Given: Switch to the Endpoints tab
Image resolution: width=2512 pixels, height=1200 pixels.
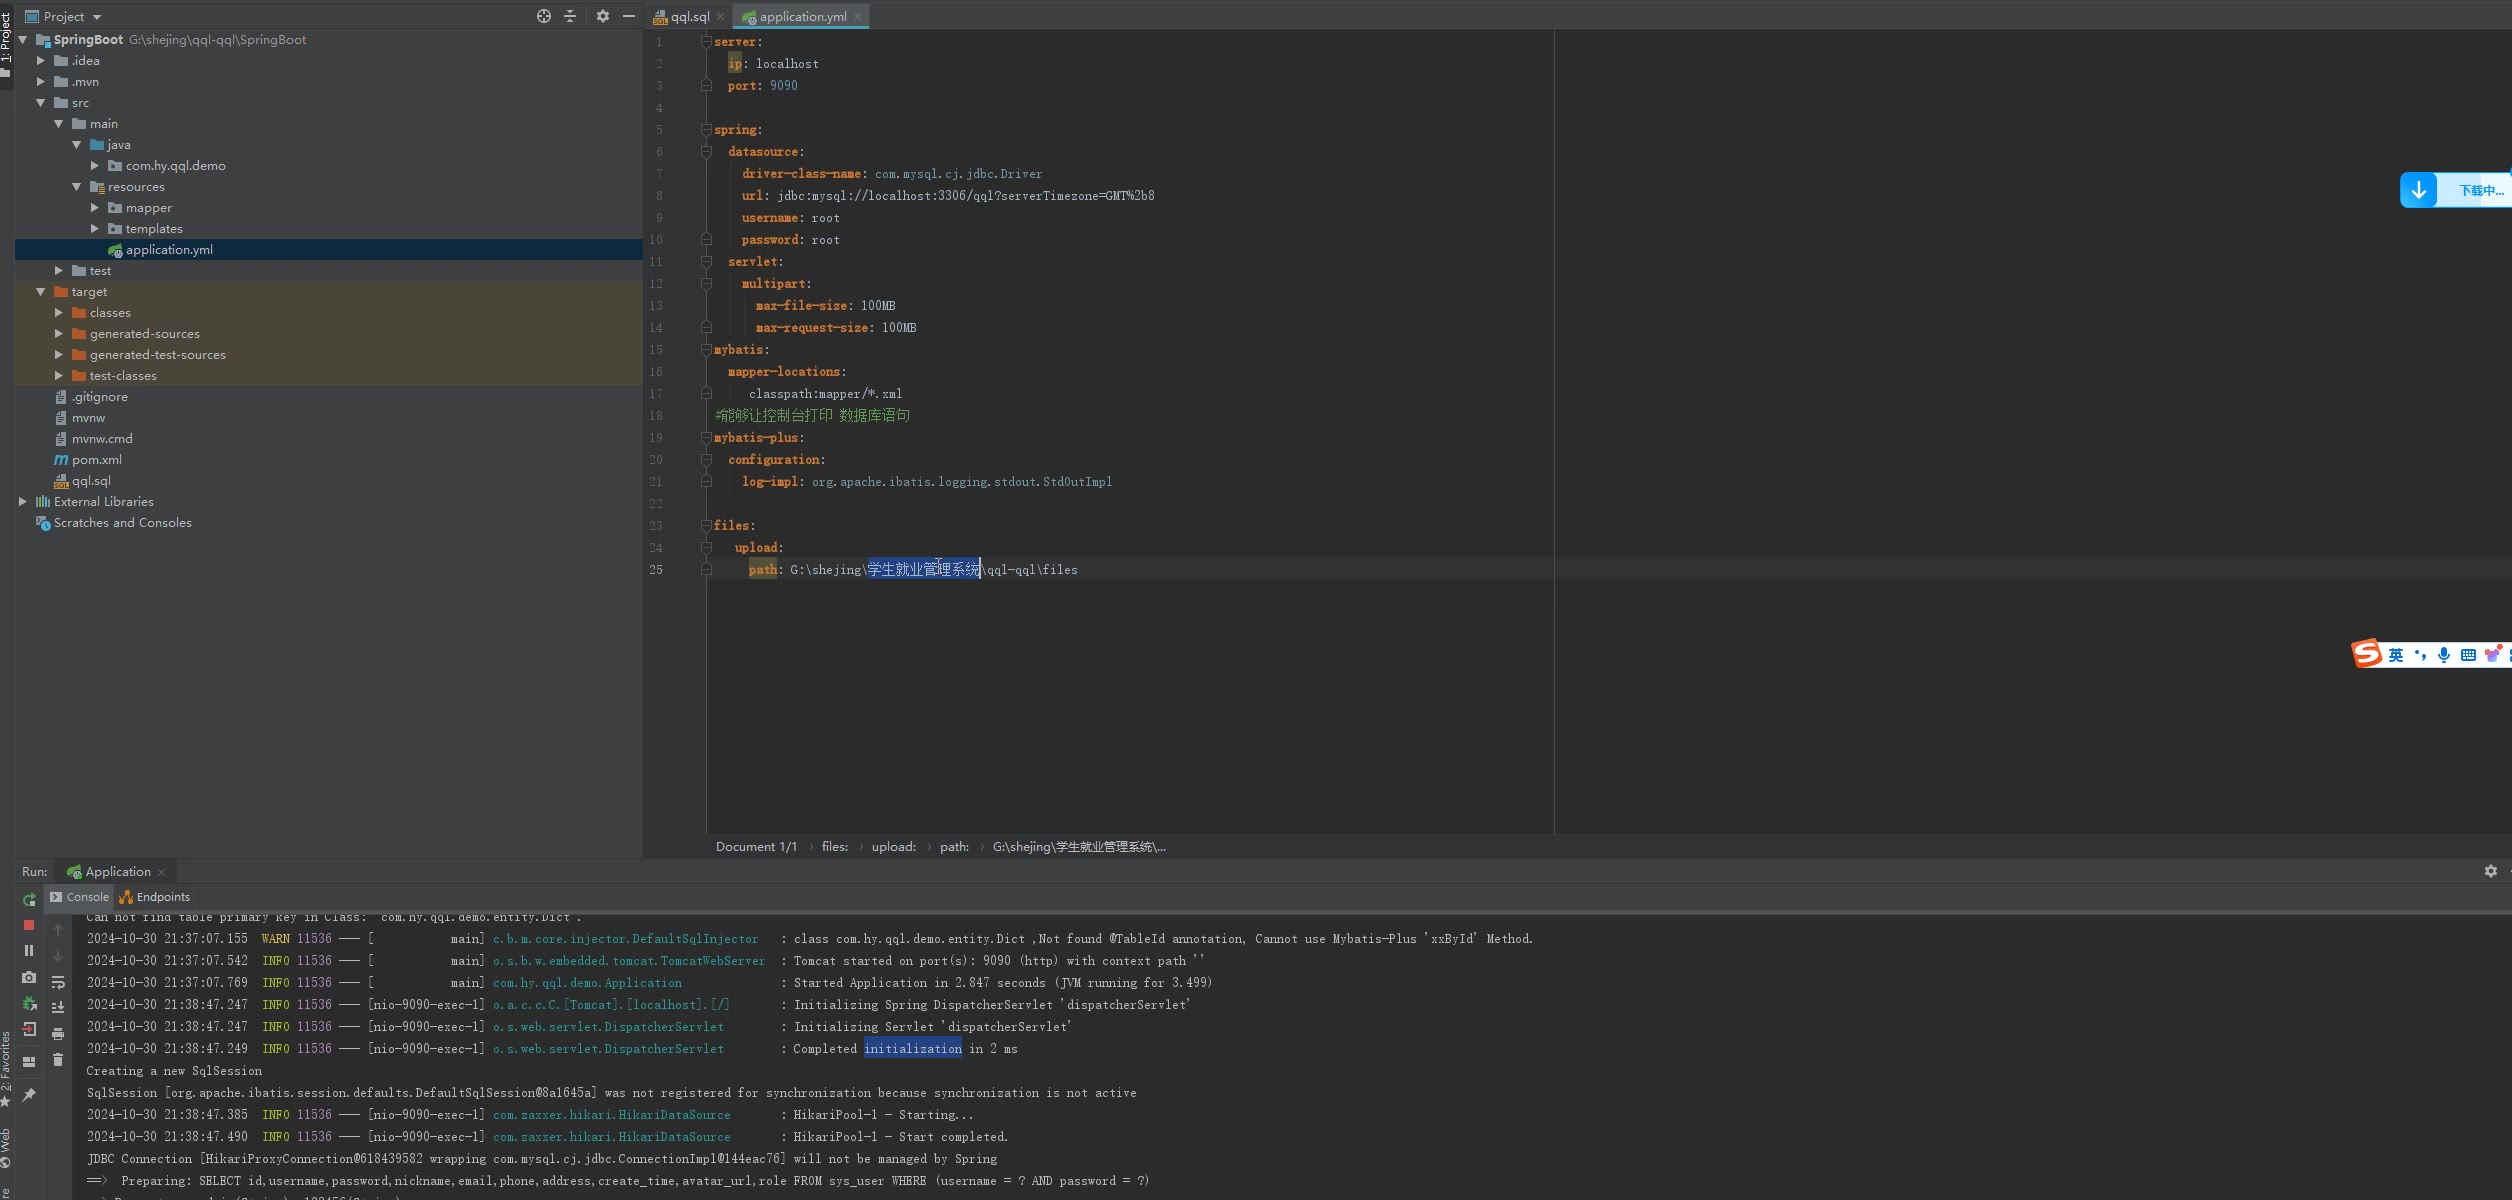Looking at the screenshot, I should [x=162, y=897].
